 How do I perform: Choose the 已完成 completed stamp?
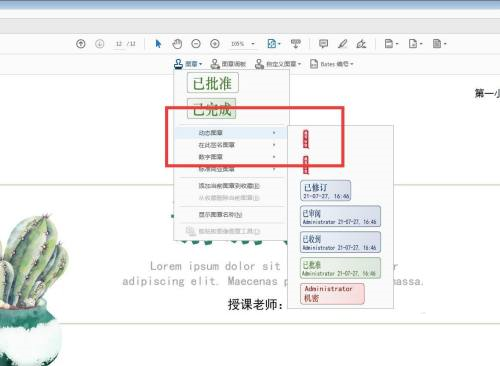pos(212,109)
